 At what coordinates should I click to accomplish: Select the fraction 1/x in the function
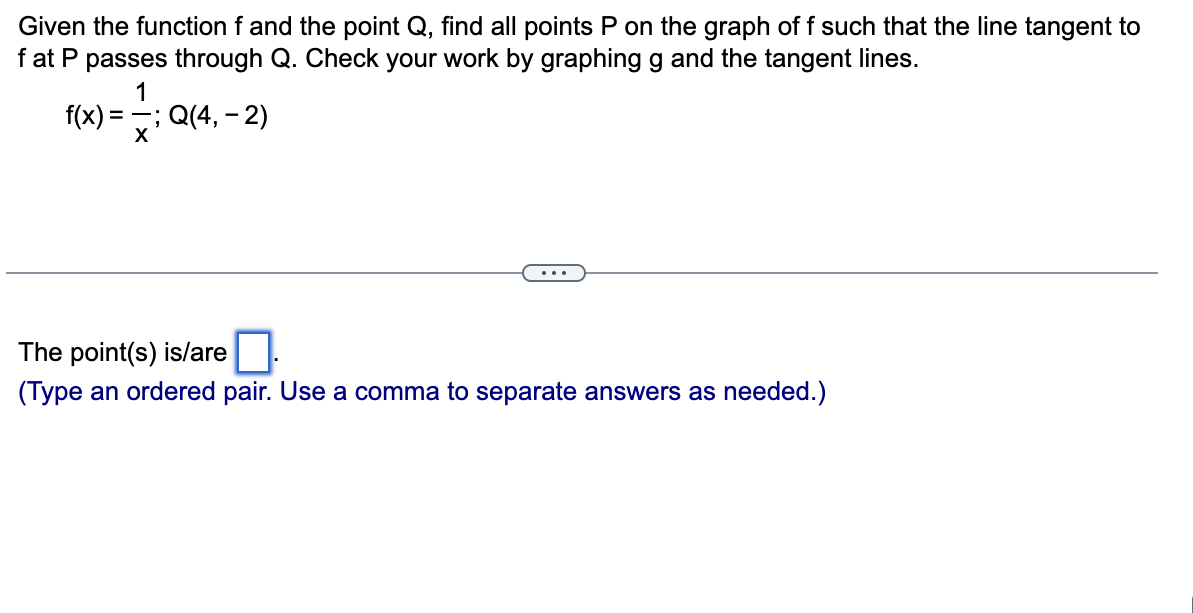[x=139, y=117]
